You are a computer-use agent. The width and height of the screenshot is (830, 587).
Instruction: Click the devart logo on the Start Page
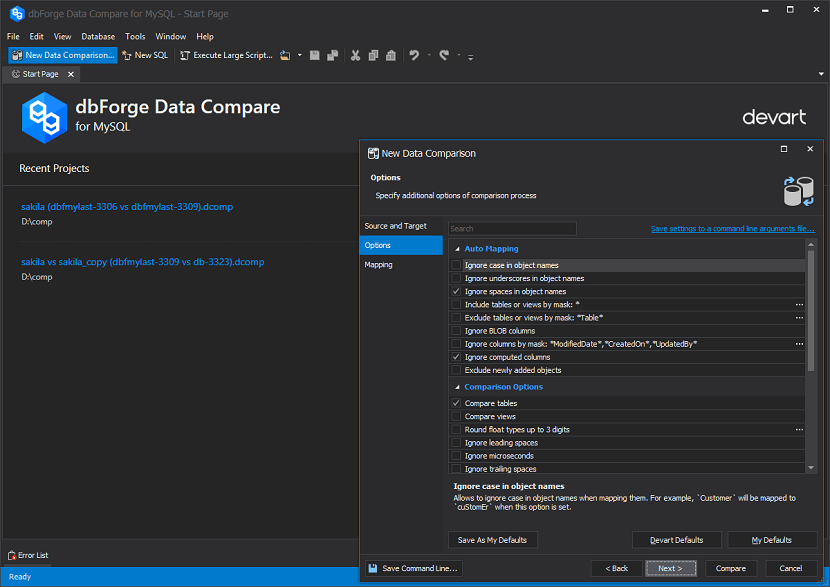pos(774,116)
